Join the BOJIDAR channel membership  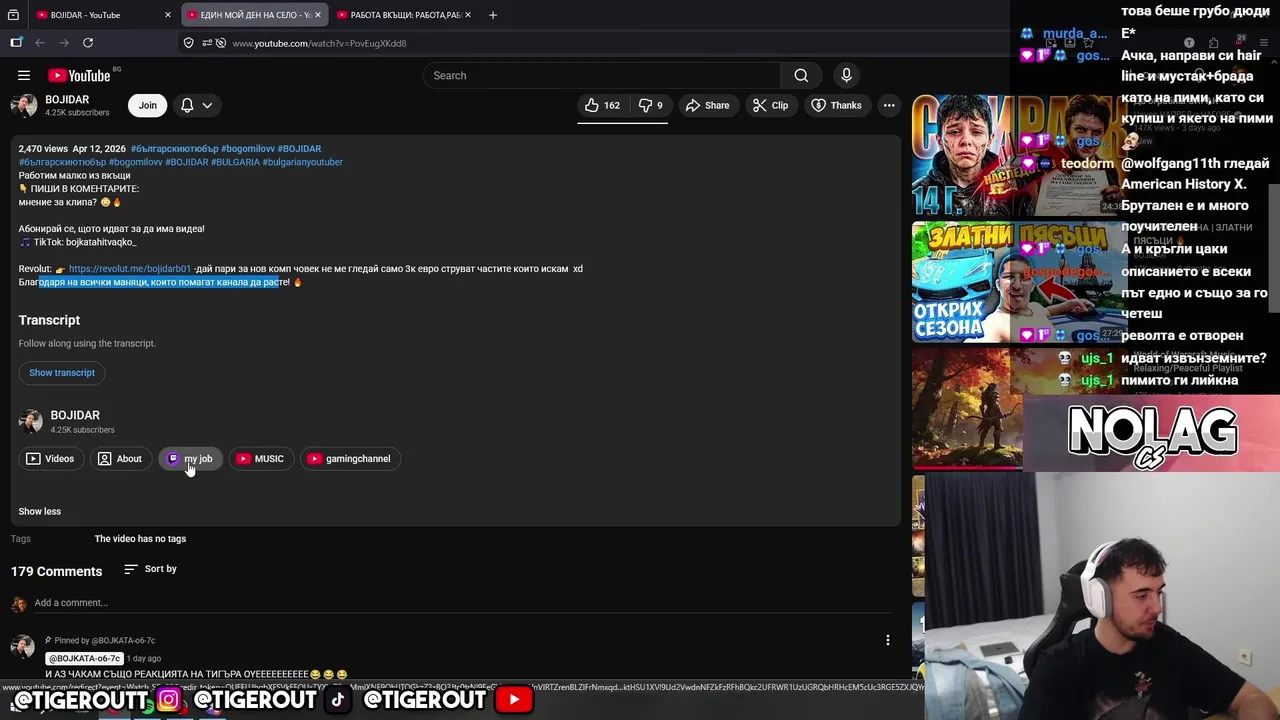pyautogui.click(x=147, y=105)
